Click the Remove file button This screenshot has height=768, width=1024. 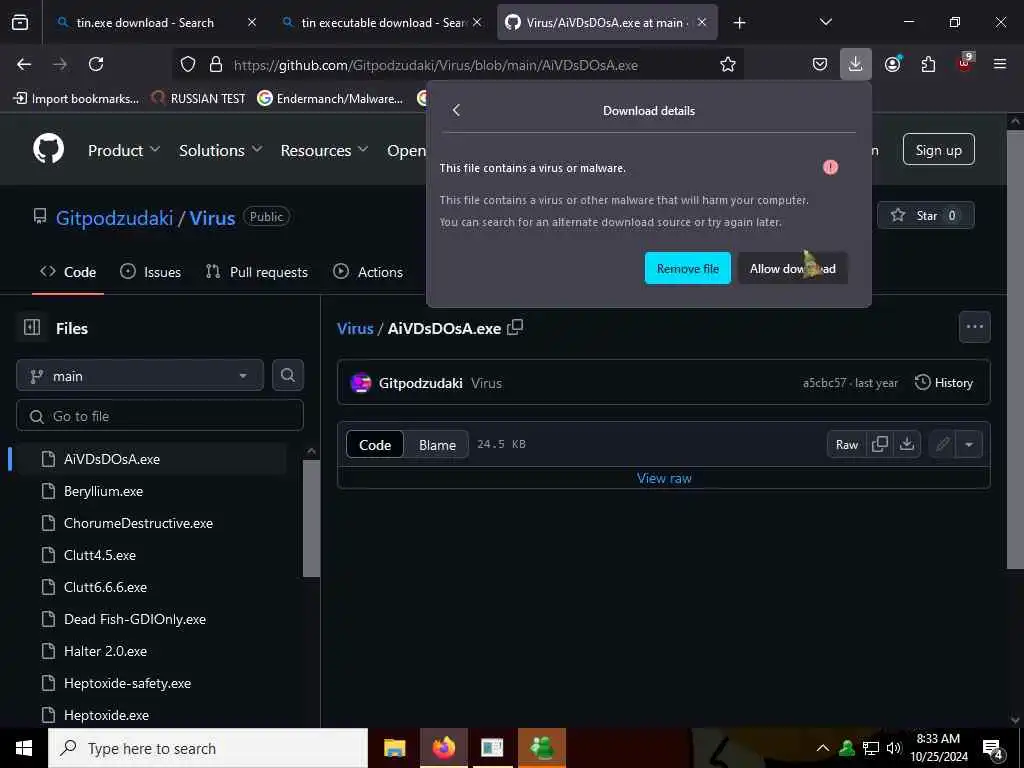pos(688,268)
